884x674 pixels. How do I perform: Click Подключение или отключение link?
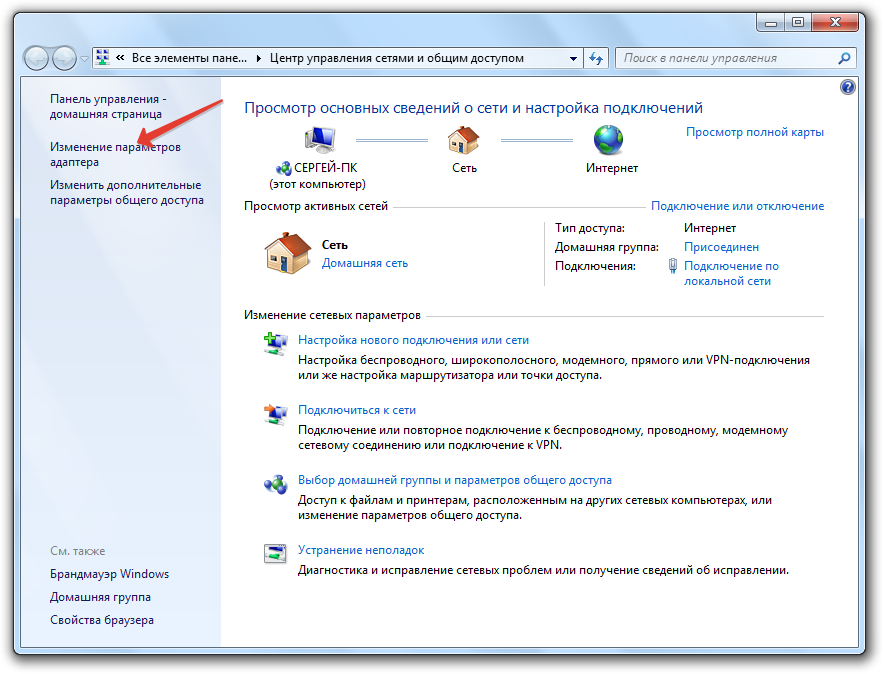point(737,206)
